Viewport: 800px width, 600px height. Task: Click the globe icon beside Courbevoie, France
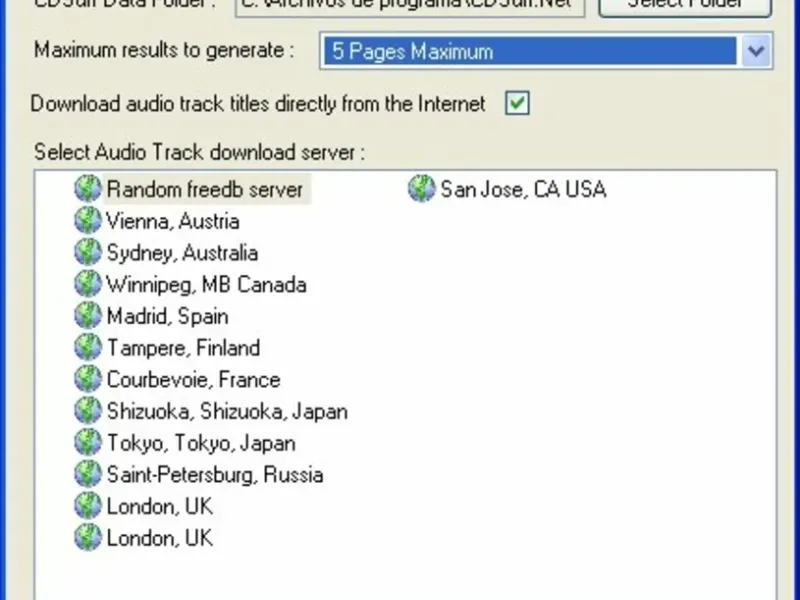[88, 379]
